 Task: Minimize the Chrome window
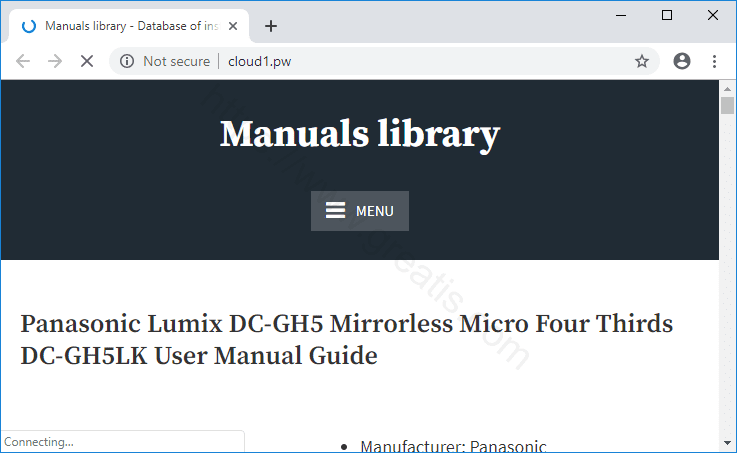coord(620,14)
